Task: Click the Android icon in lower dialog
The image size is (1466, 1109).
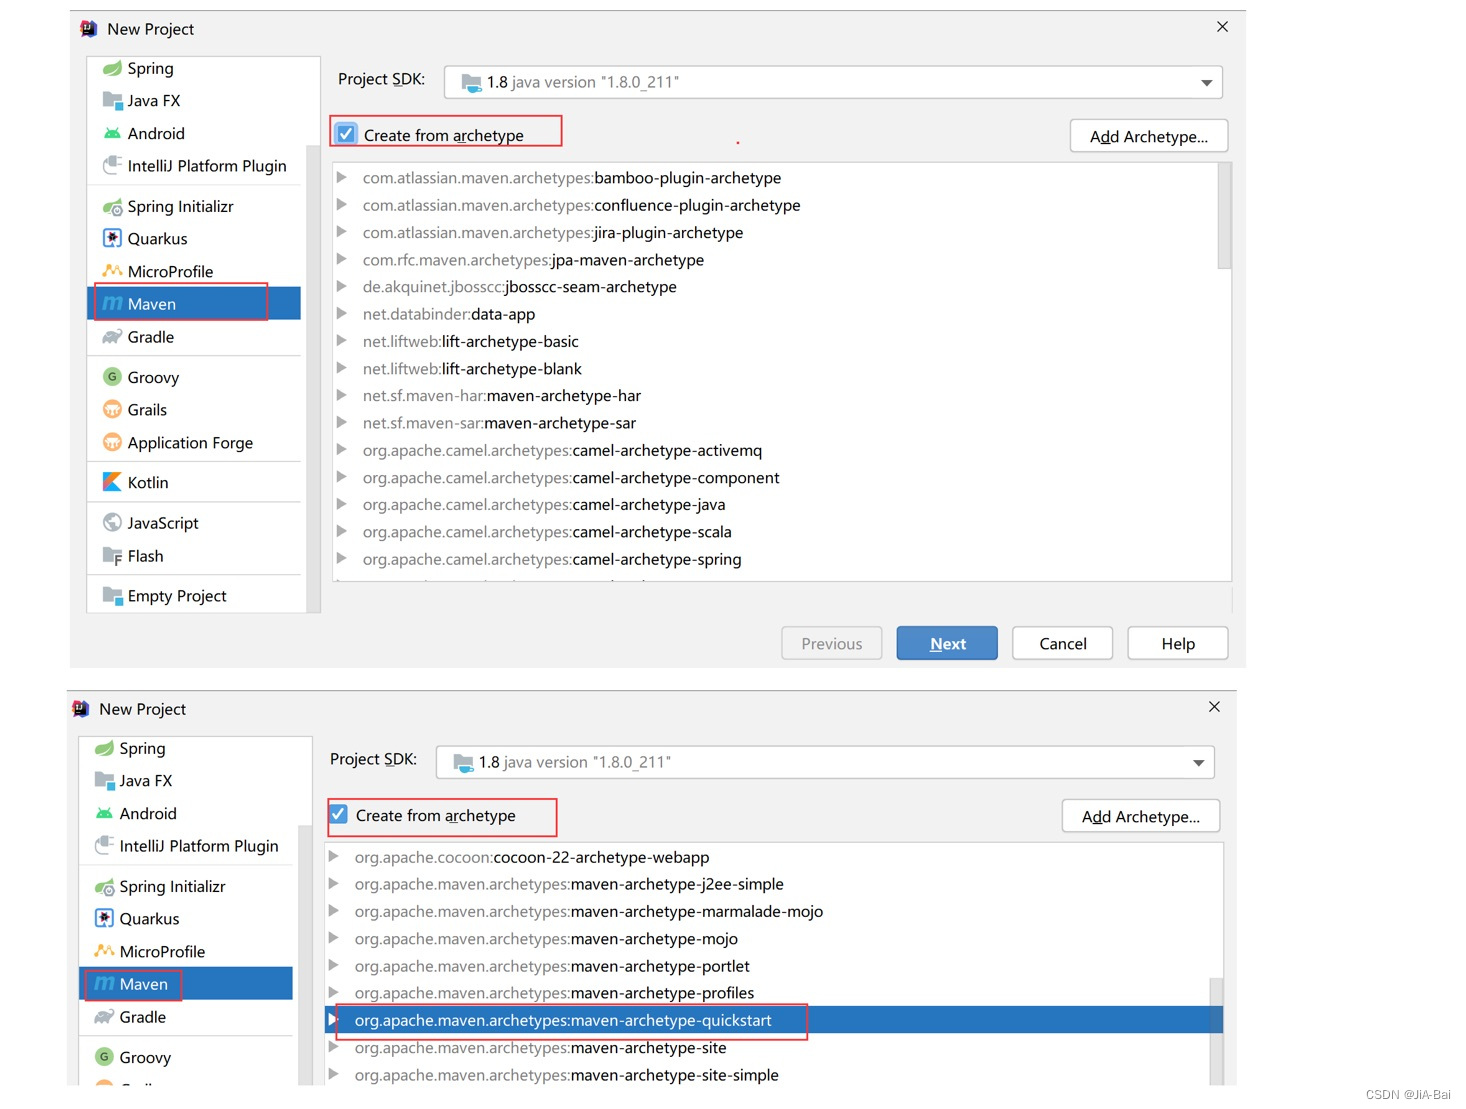Action: pyautogui.click(x=104, y=813)
